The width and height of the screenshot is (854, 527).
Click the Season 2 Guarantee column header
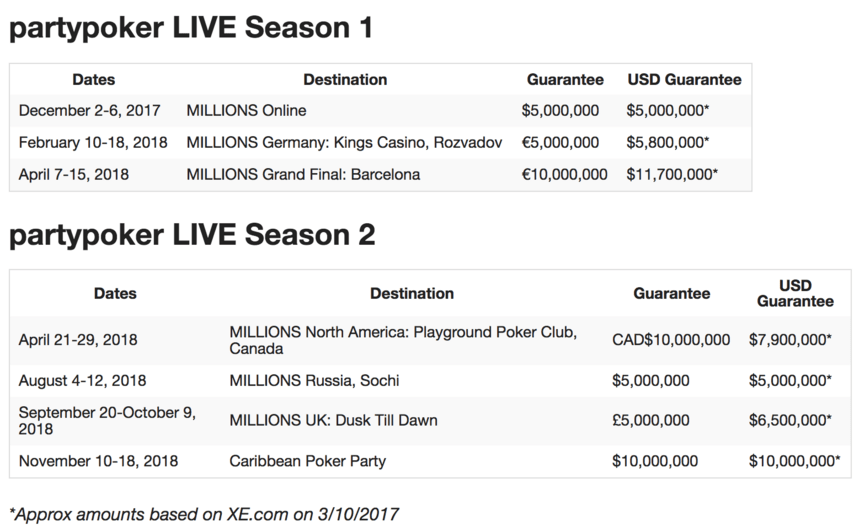[x=672, y=293]
